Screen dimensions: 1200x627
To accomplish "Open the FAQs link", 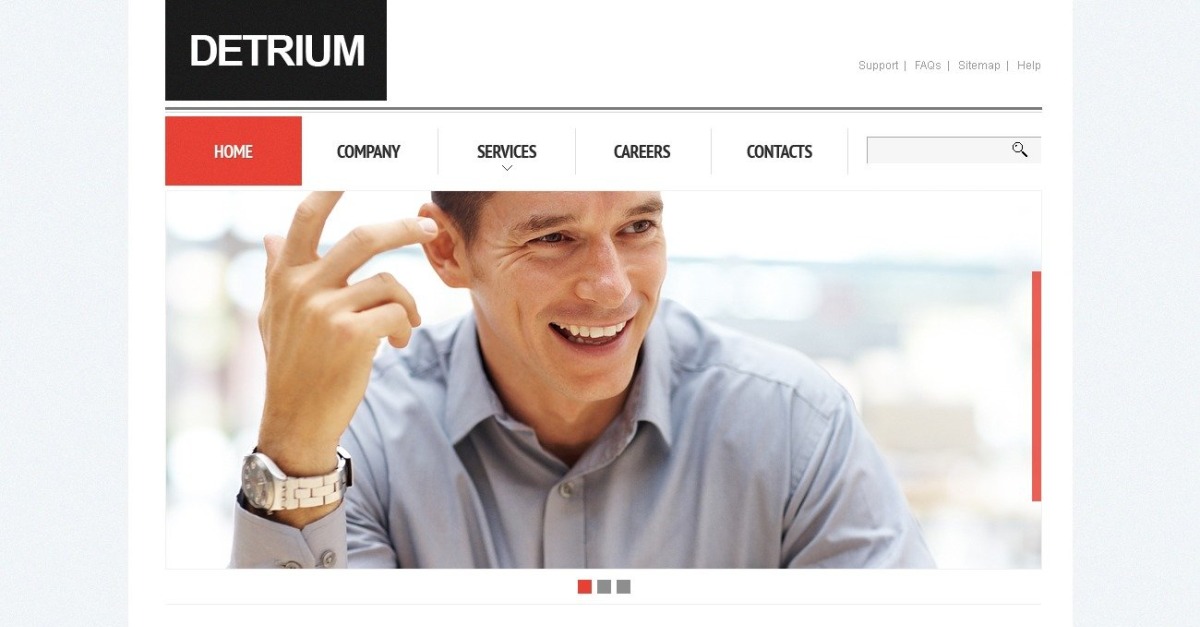I will pos(927,65).
